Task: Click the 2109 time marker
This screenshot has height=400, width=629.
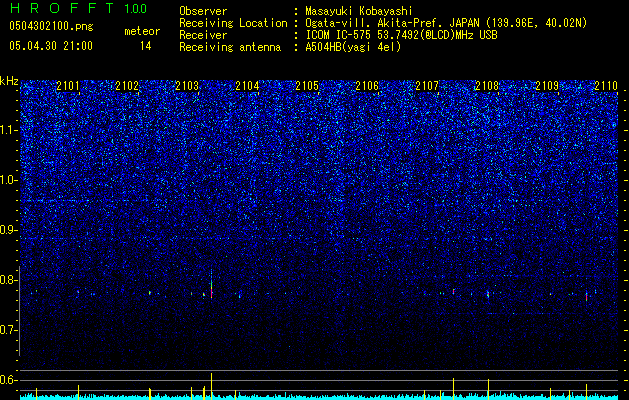Action: click(x=547, y=85)
